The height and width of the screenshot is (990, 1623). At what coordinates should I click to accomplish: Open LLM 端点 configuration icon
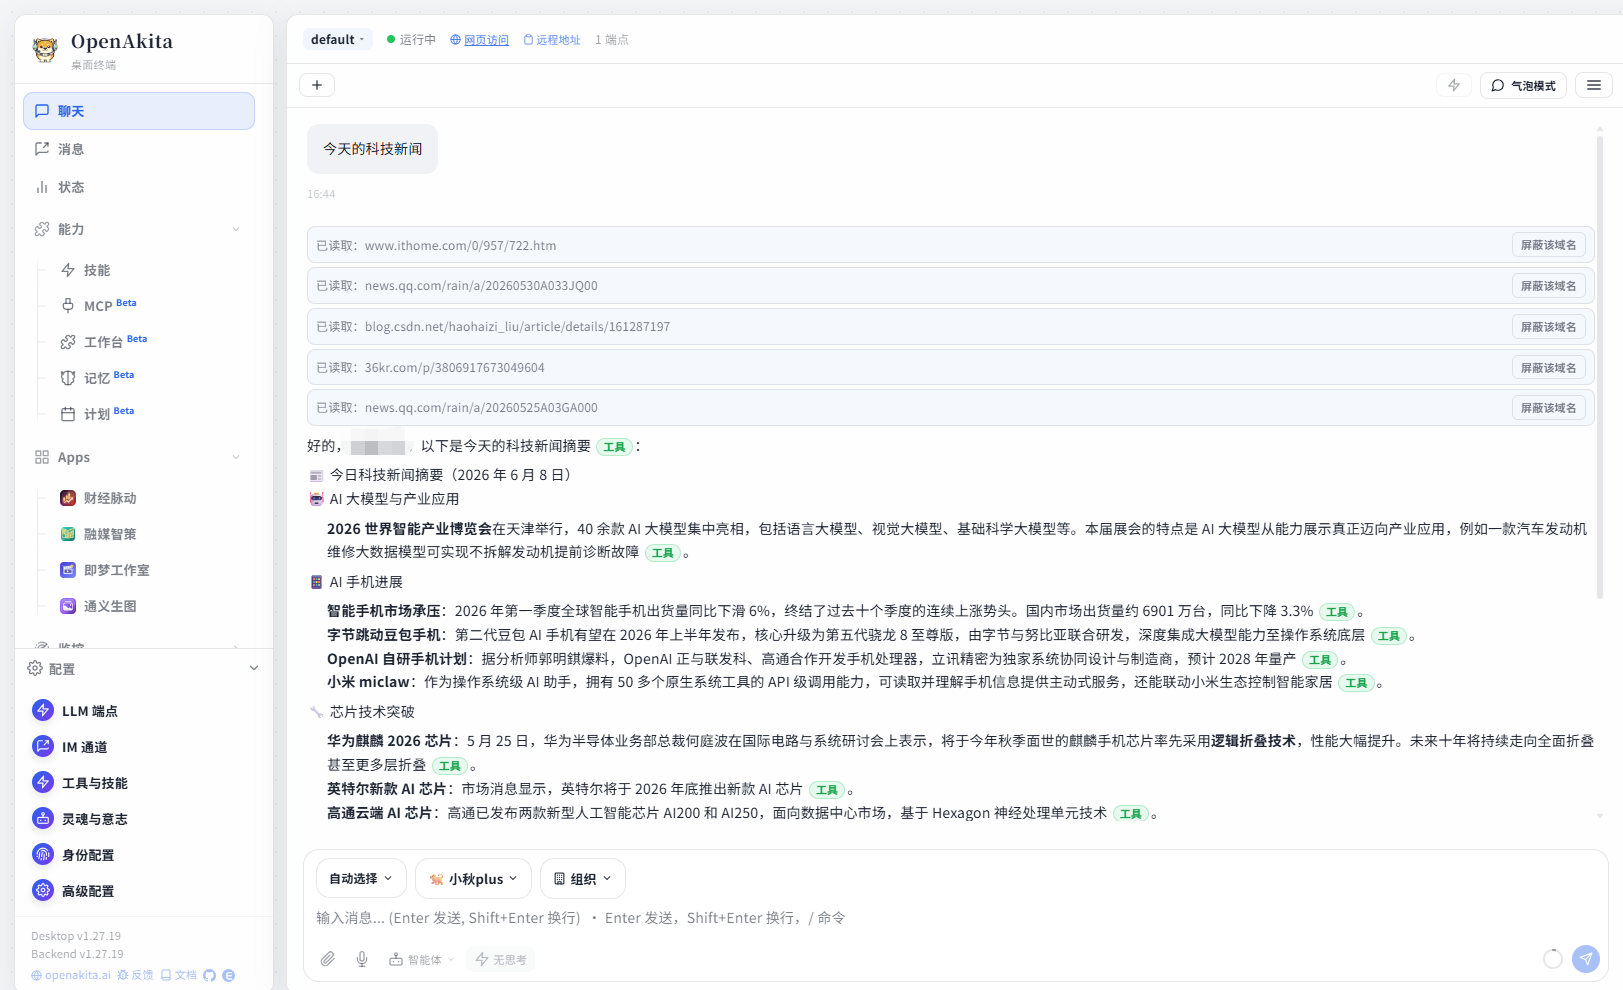tap(43, 710)
